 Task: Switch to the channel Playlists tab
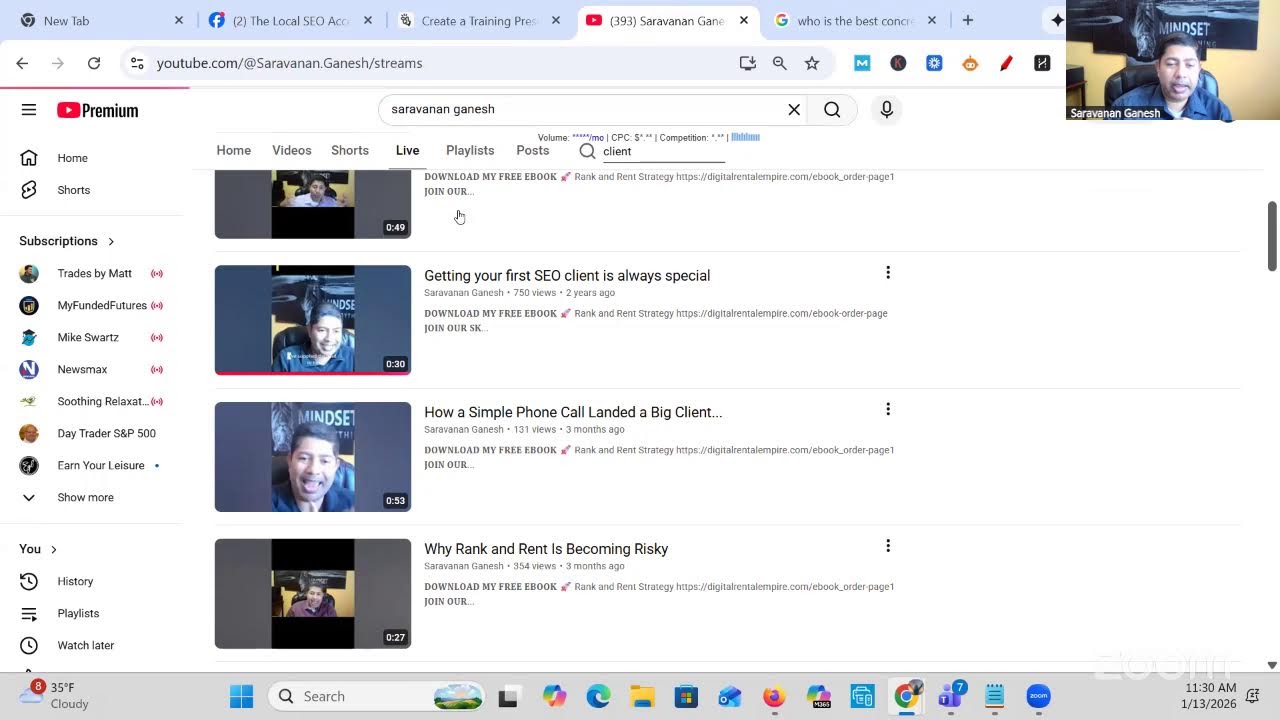(x=470, y=150)
